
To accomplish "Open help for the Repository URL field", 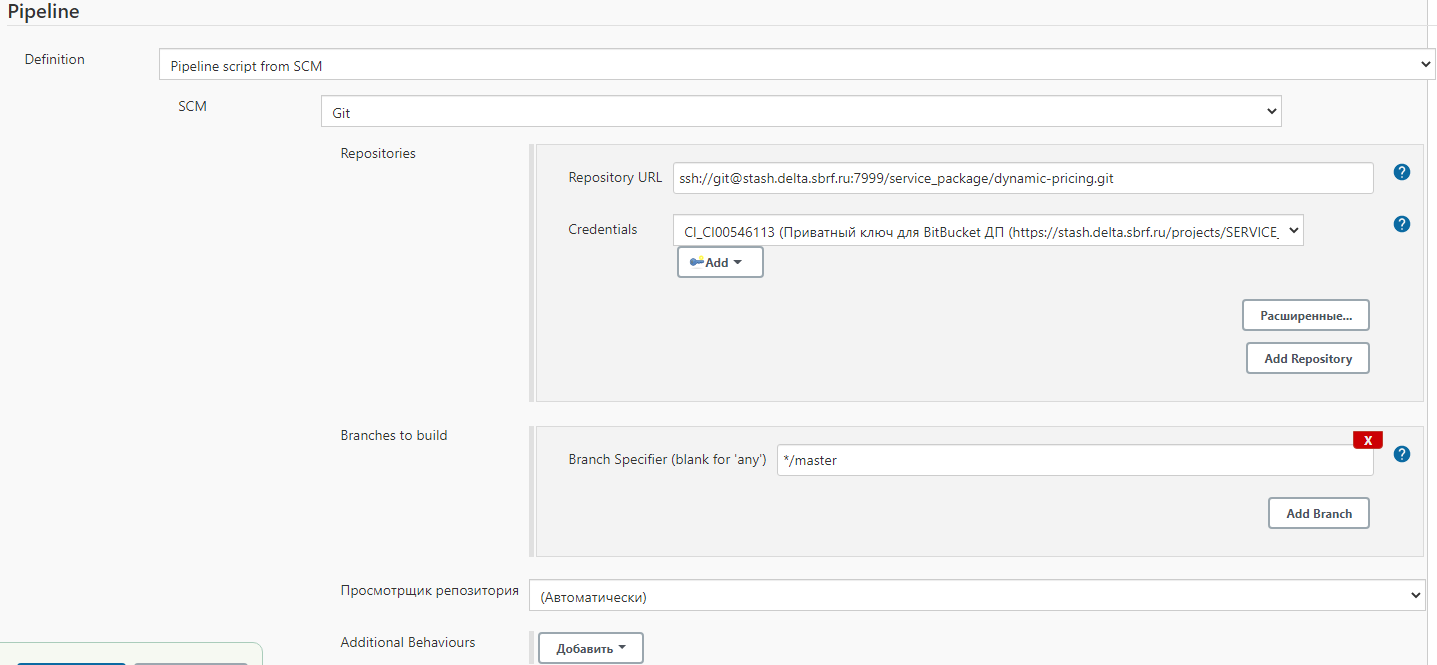I will [x=1401, y=172].
